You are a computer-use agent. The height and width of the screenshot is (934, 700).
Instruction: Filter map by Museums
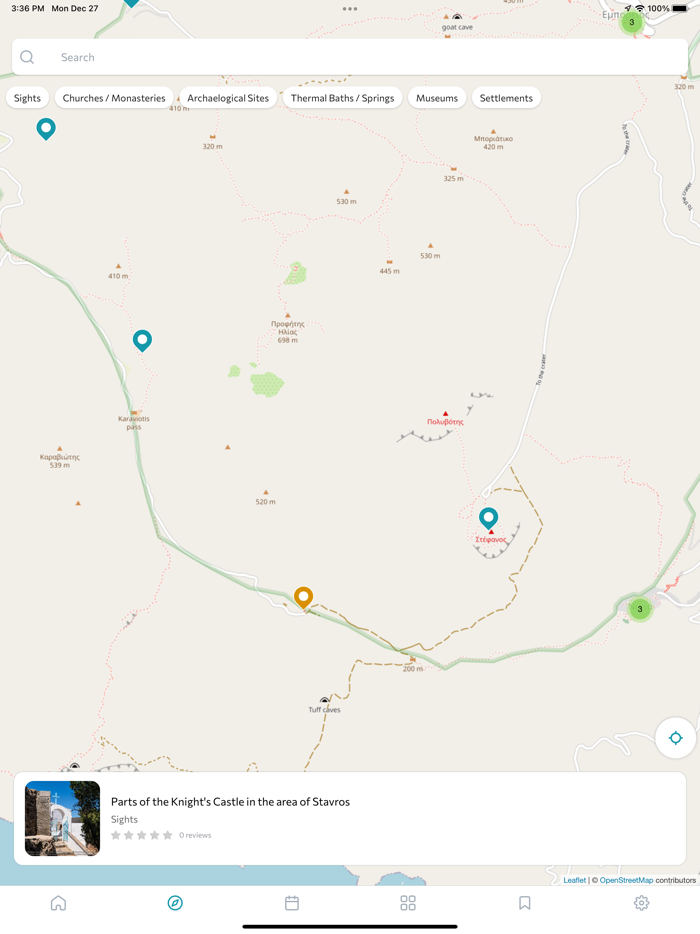(437, 98)
